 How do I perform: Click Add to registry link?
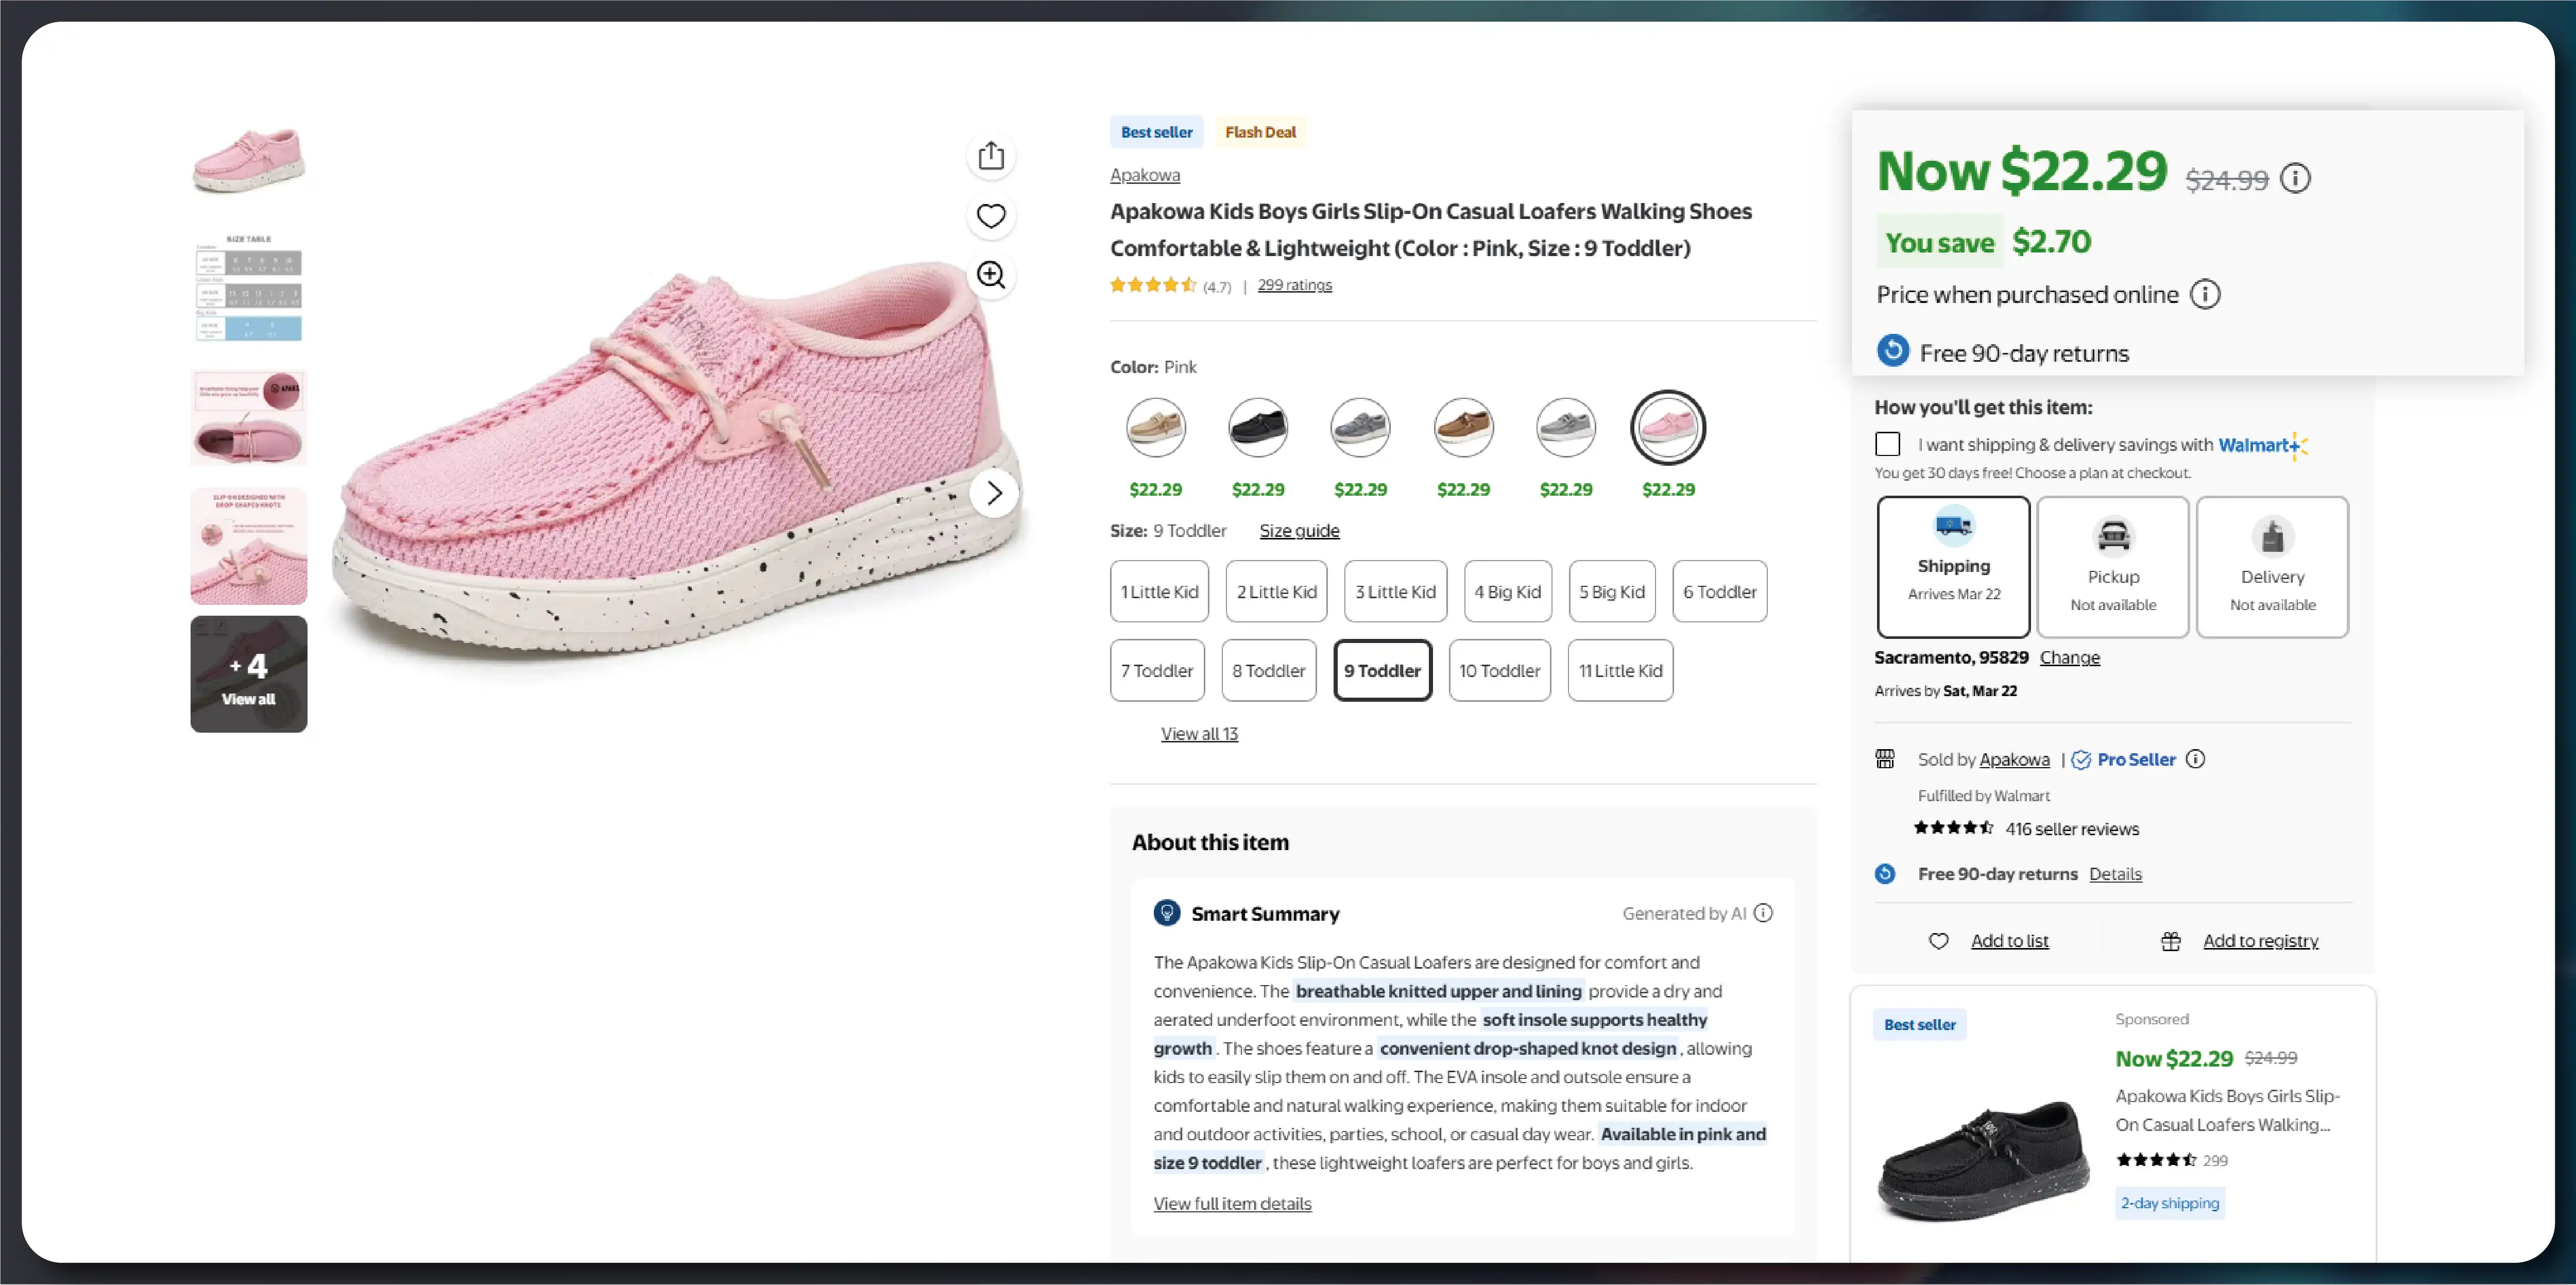click(x=2260, y=941)
